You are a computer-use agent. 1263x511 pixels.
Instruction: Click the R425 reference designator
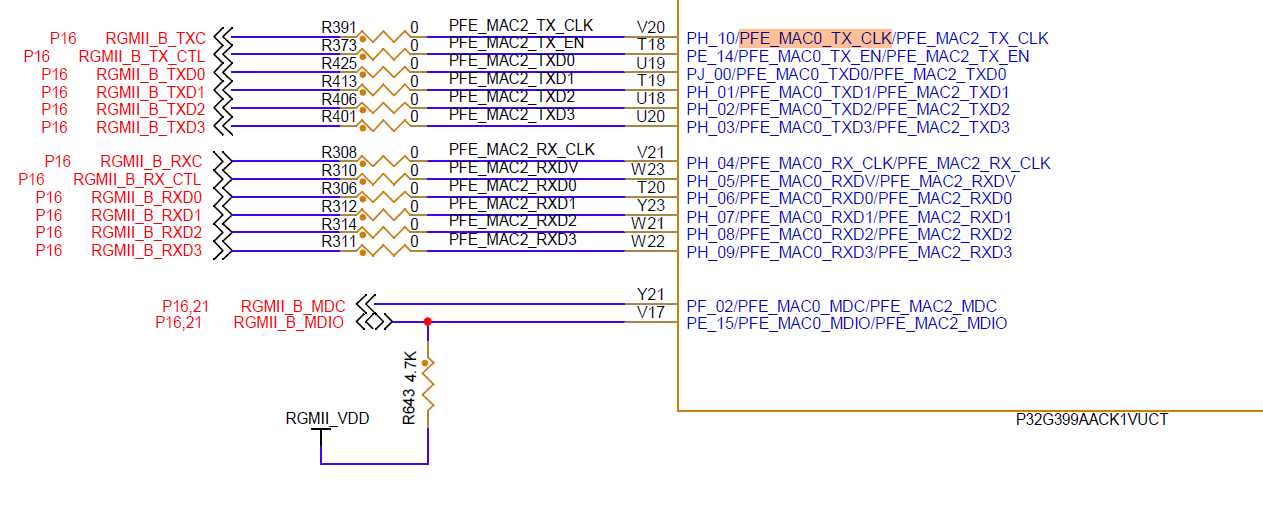click(x=339, y=62)
